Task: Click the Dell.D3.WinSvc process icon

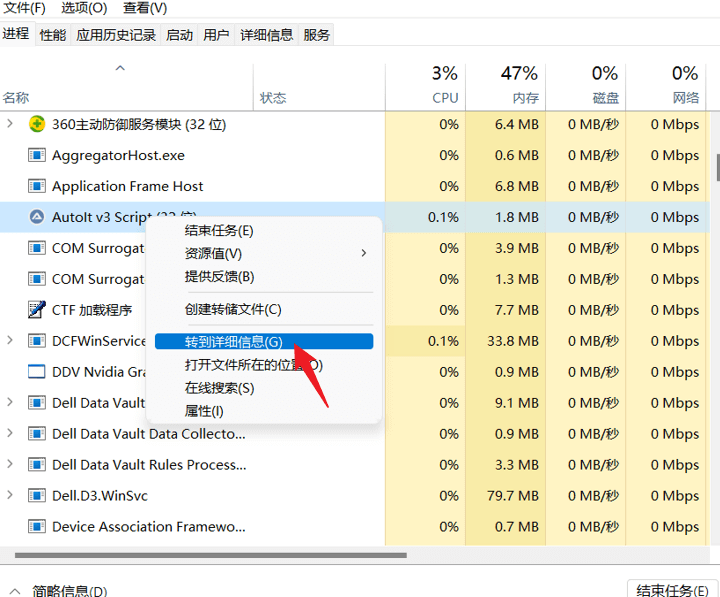Action: coord(37,496)
